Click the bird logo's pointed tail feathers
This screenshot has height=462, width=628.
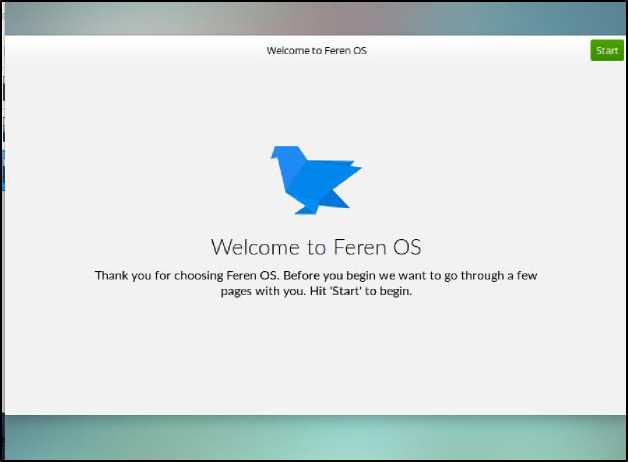tap(350, 167)
